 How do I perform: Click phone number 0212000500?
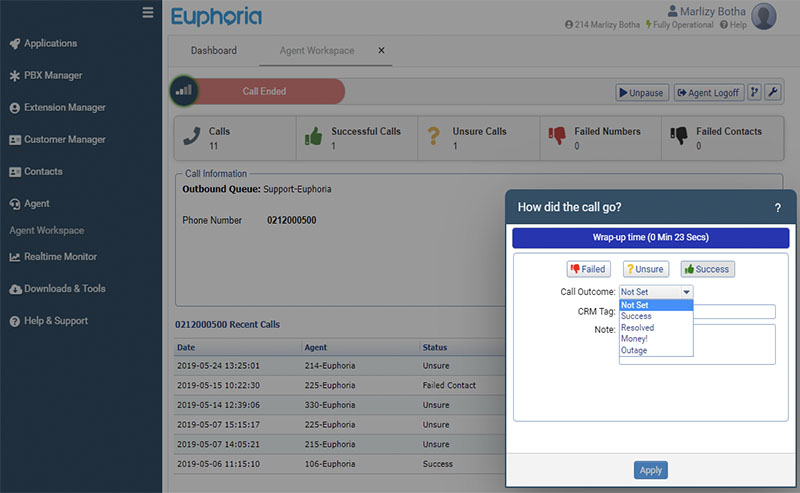pos(292,220)
